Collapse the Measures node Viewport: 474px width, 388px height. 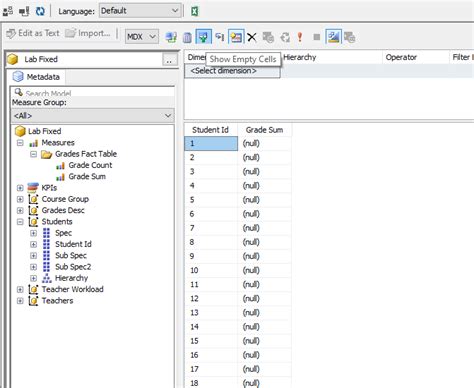pyautogui.click(x=20, y=143)
